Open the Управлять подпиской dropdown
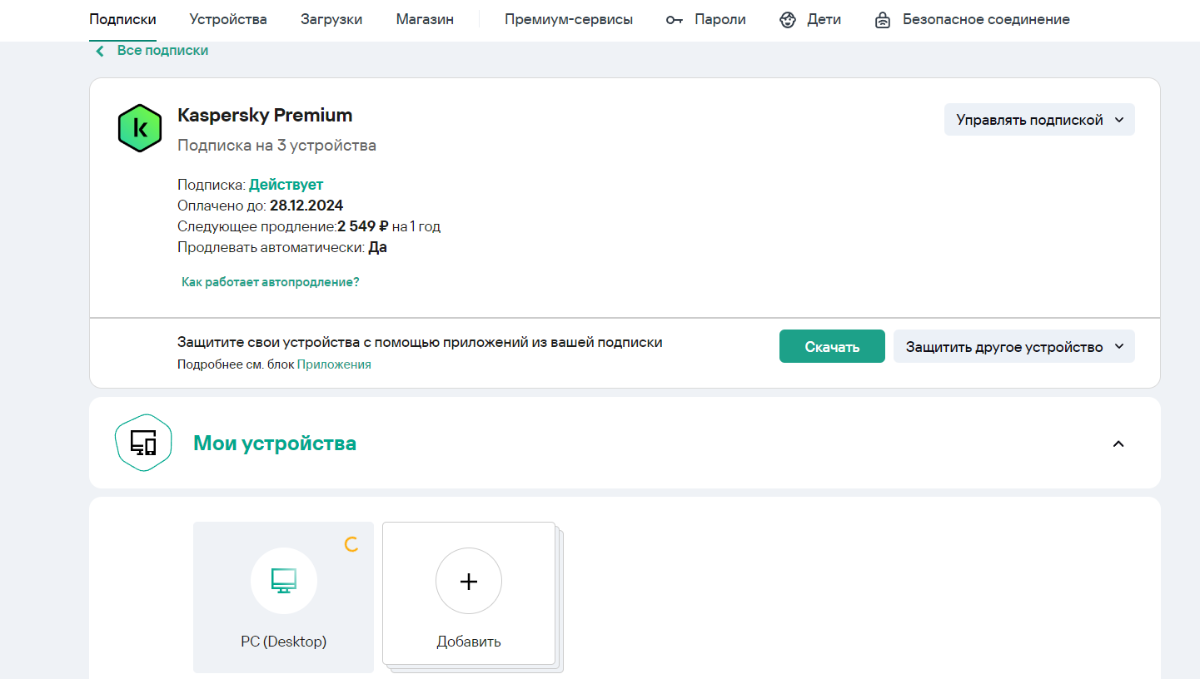Viewport: 1200px width, 679px height. tap(1039, 120)
